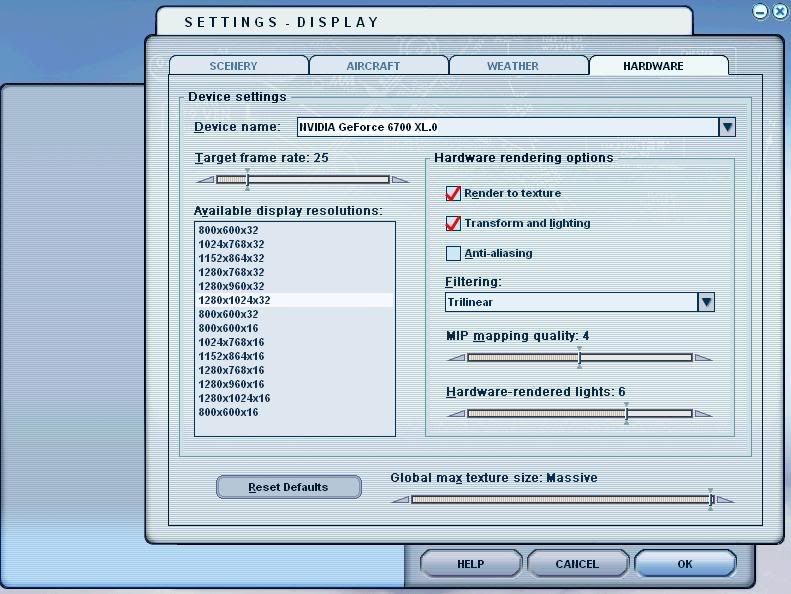Go to the Weather tab
The height and width of the screenshot is (594, 791).
point(518,66)
